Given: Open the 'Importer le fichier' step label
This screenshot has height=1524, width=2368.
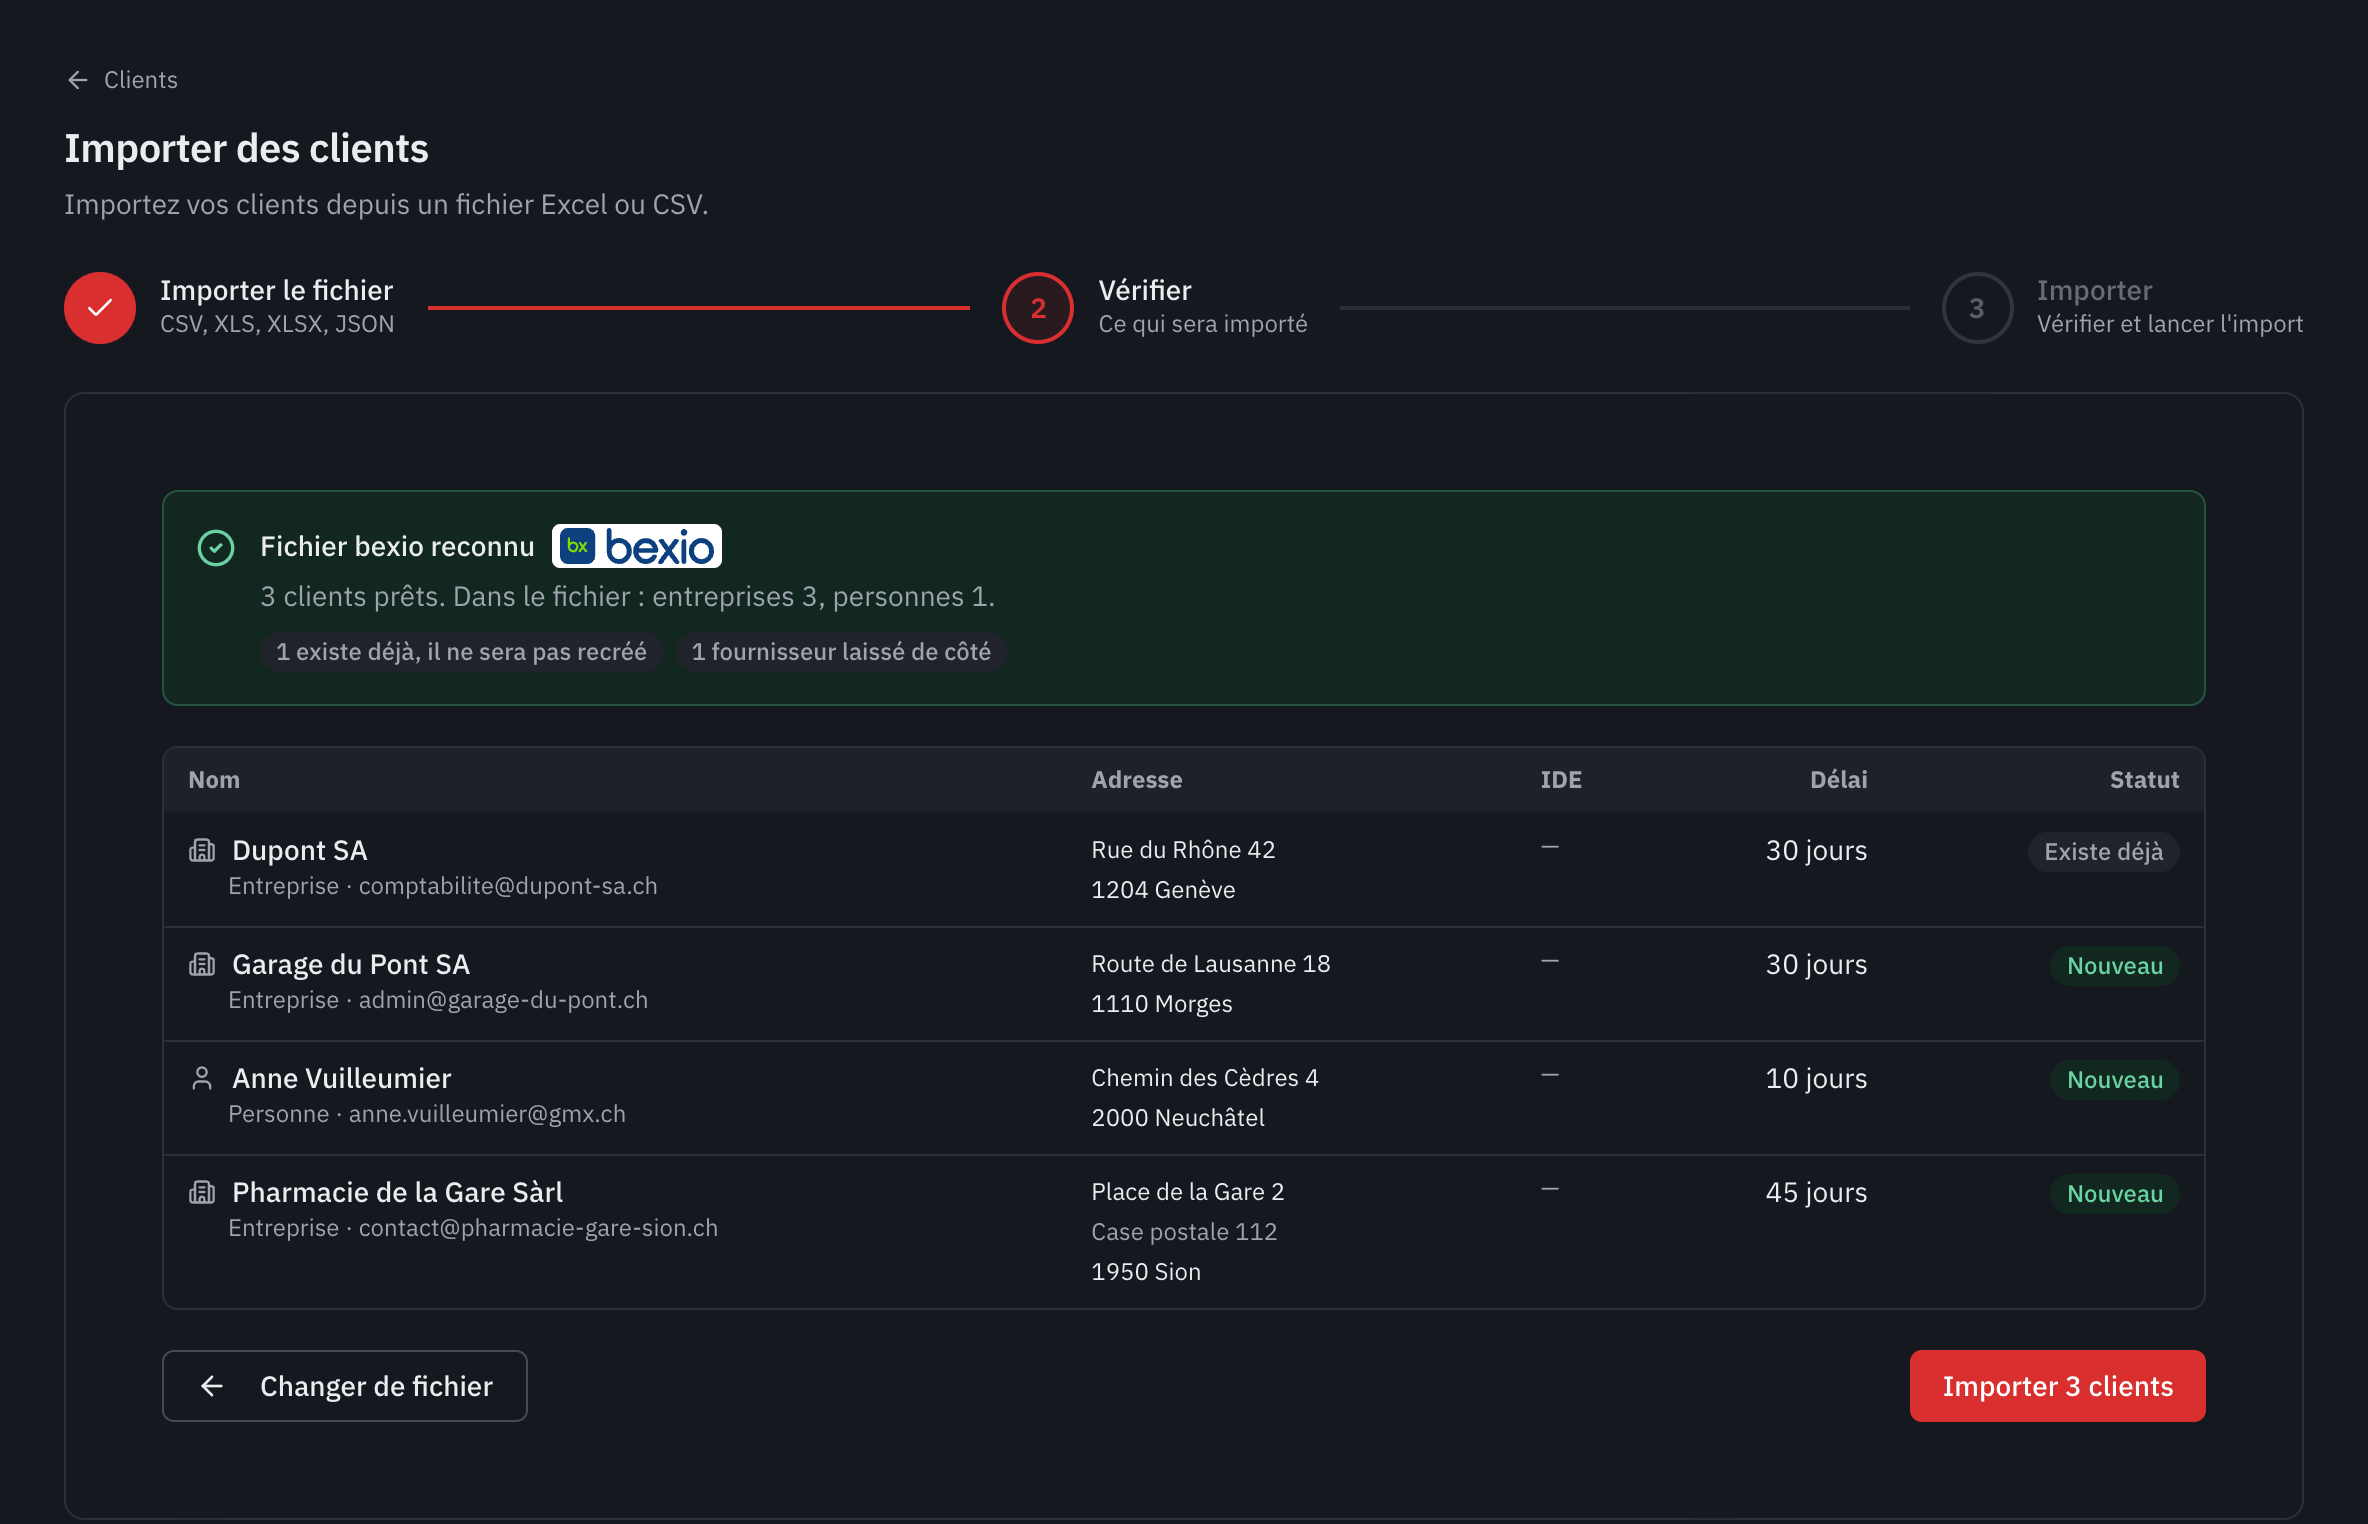Looking at the screenshot, I should (277, 291).
